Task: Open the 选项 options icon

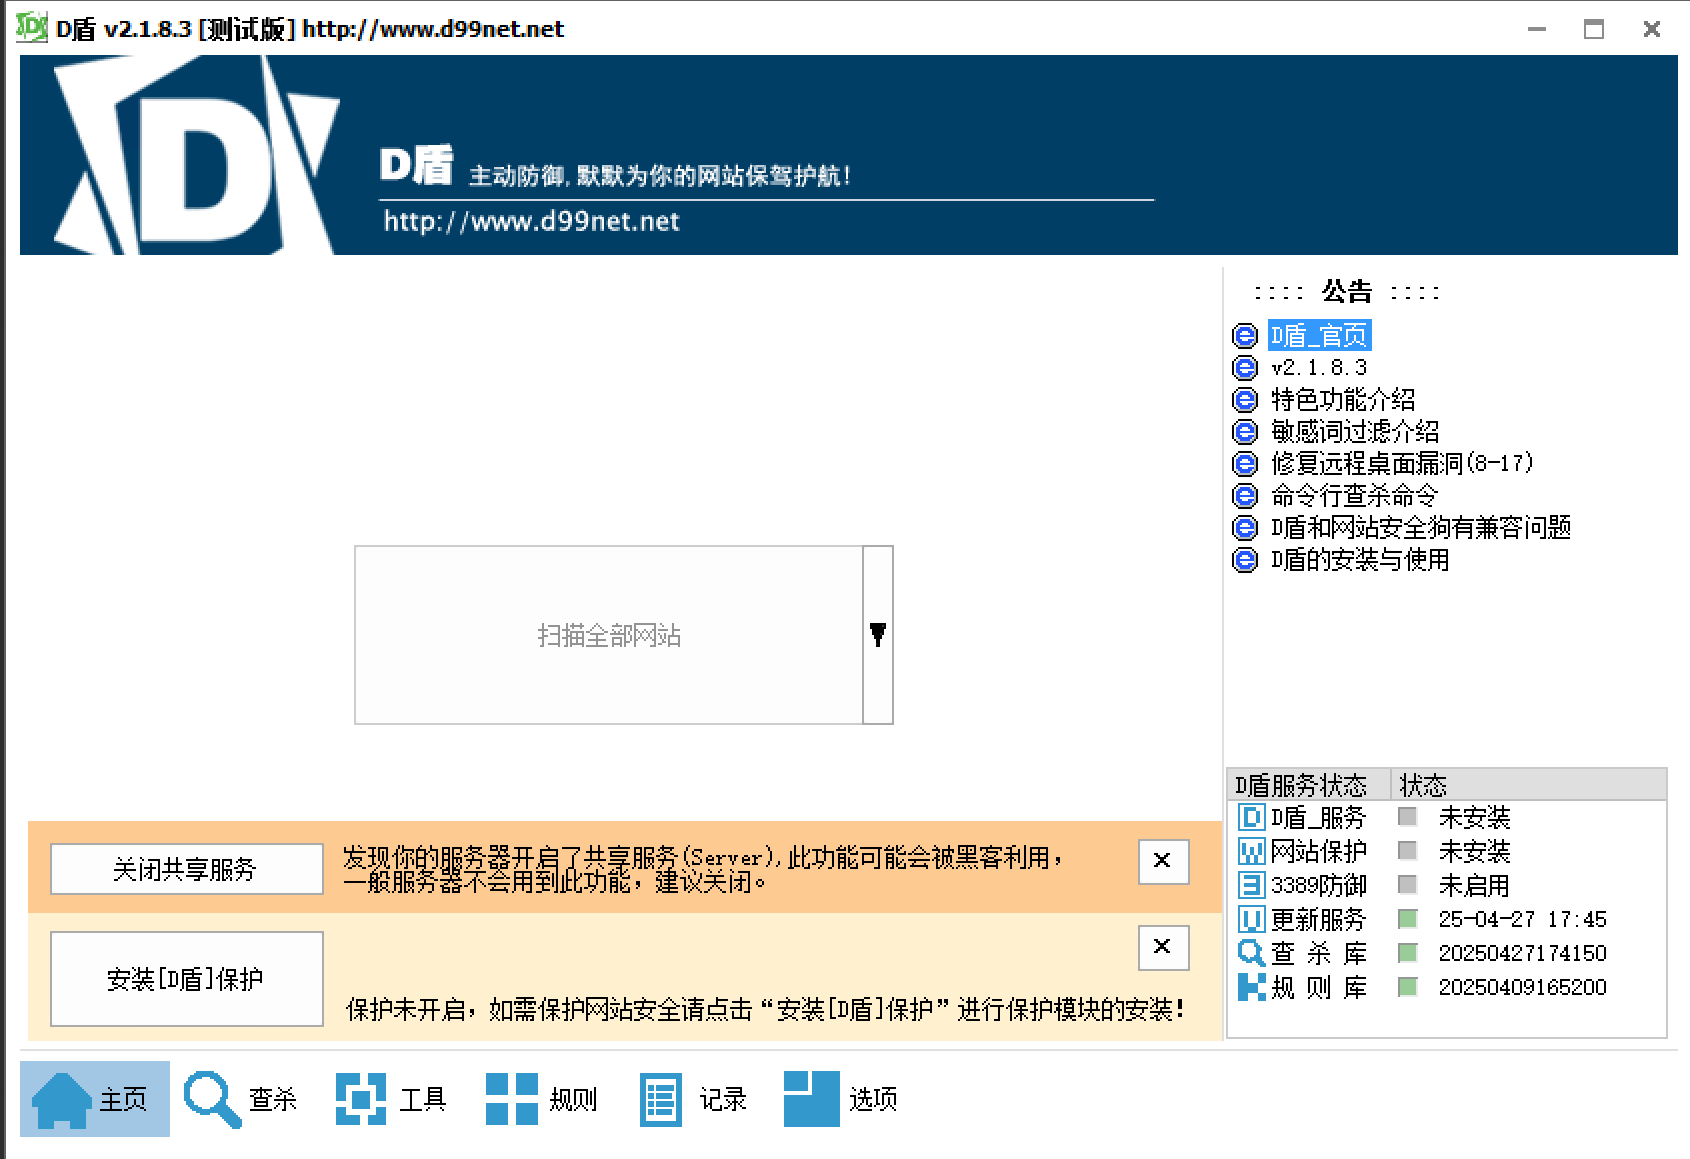Action: pos(811,1099)
